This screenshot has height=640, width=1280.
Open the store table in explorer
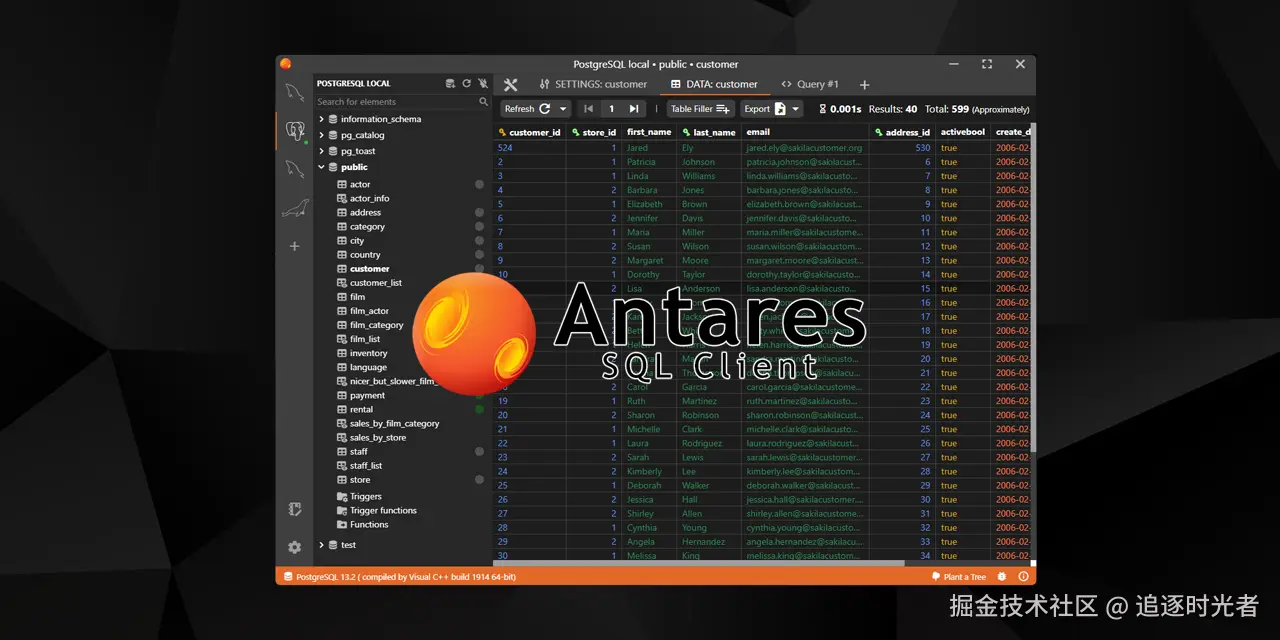coord(360,480)
